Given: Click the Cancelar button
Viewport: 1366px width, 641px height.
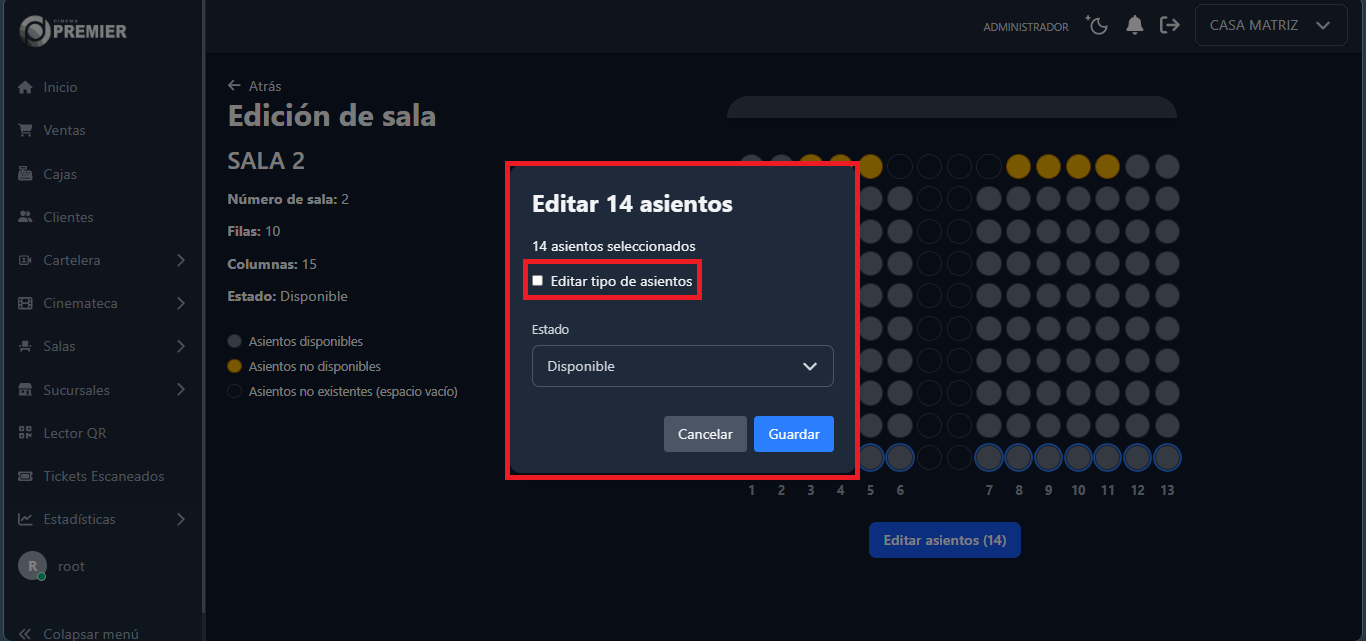Looking at the screenshot, I should point(705,434).
